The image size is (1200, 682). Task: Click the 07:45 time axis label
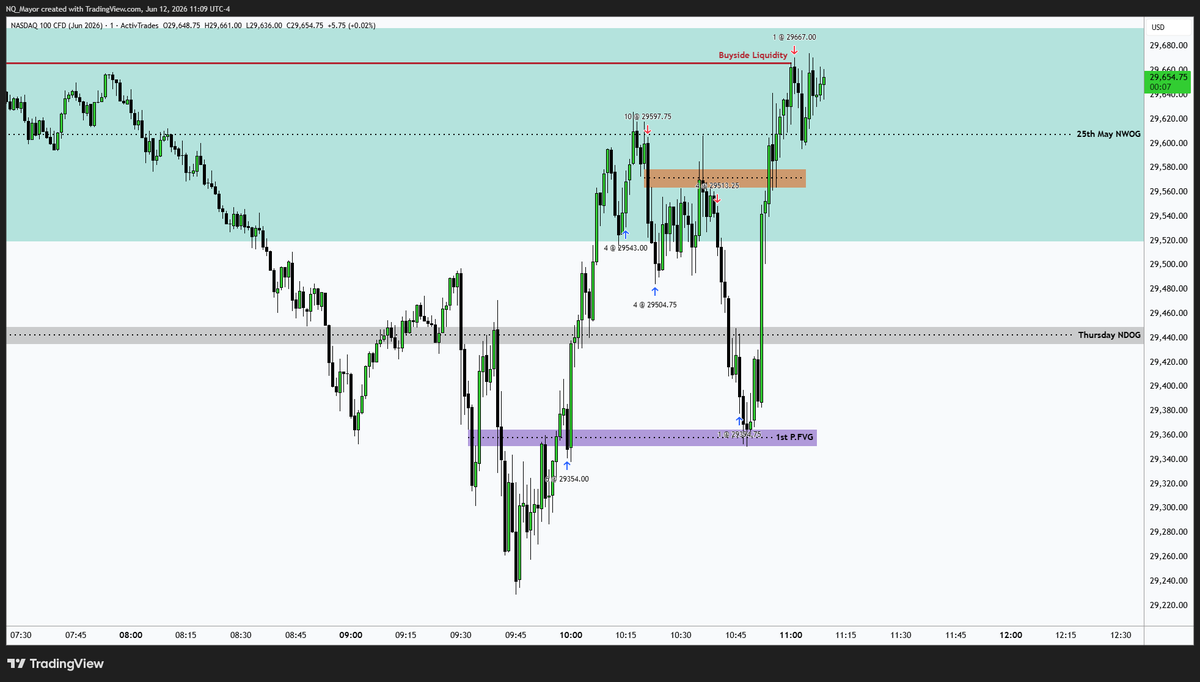(75, 635)
